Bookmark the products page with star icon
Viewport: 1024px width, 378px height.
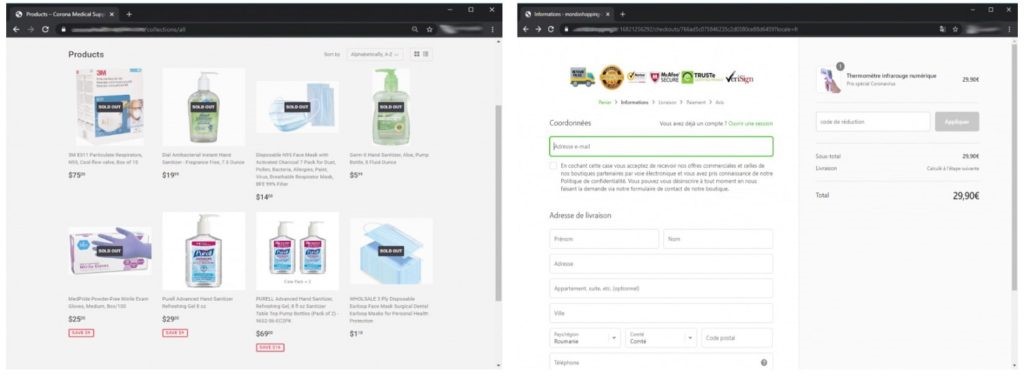coord(429,29)
